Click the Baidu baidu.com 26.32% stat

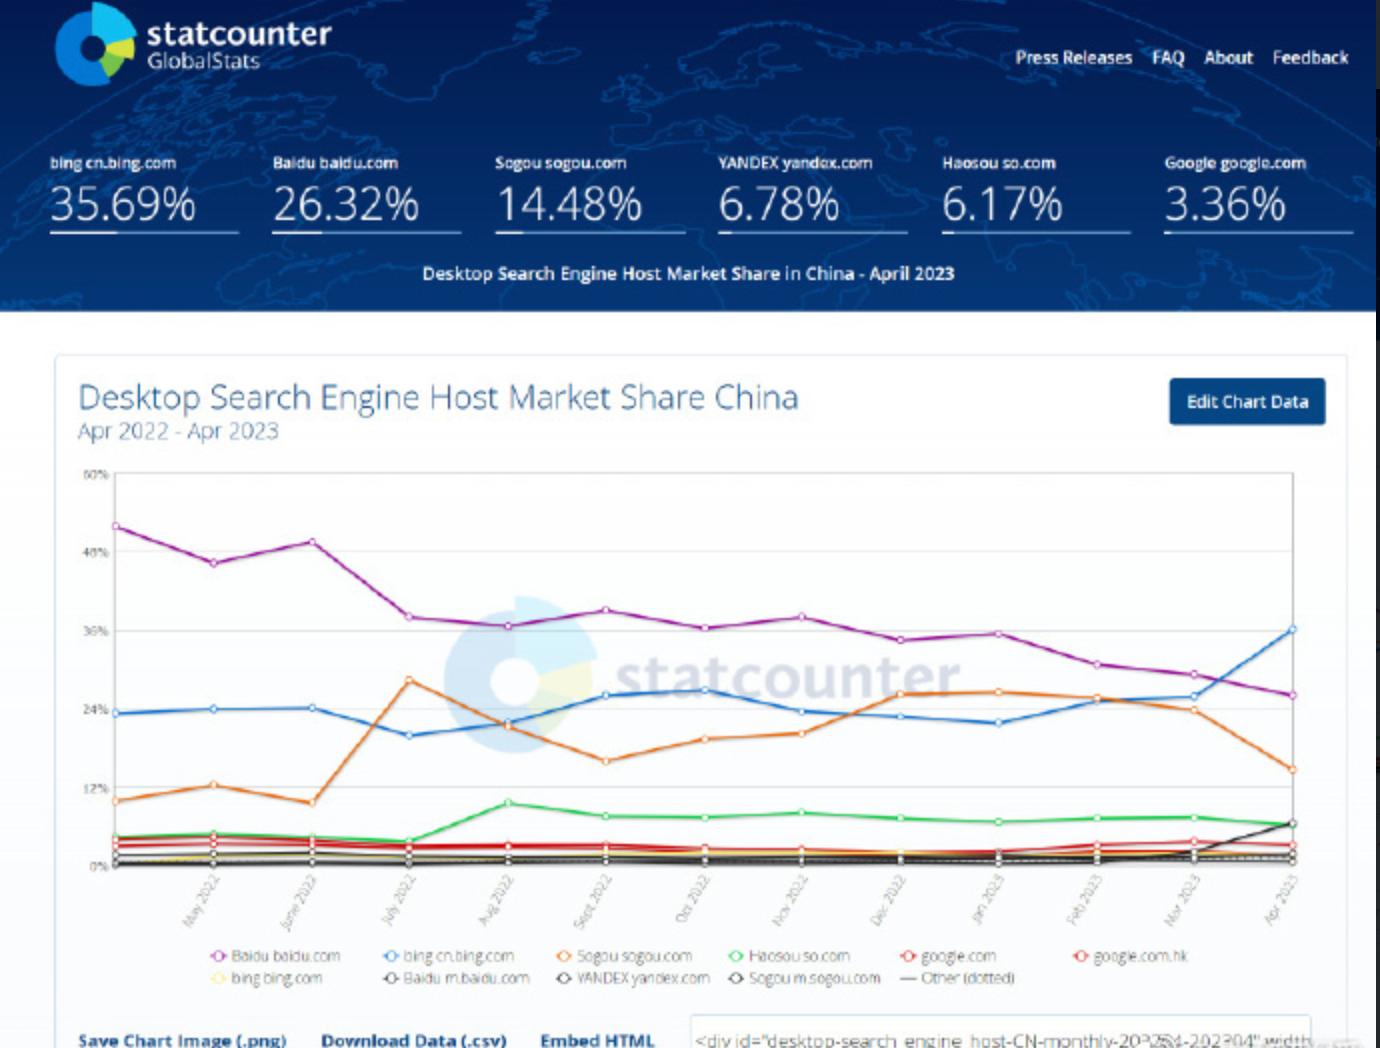coord(366,193)
